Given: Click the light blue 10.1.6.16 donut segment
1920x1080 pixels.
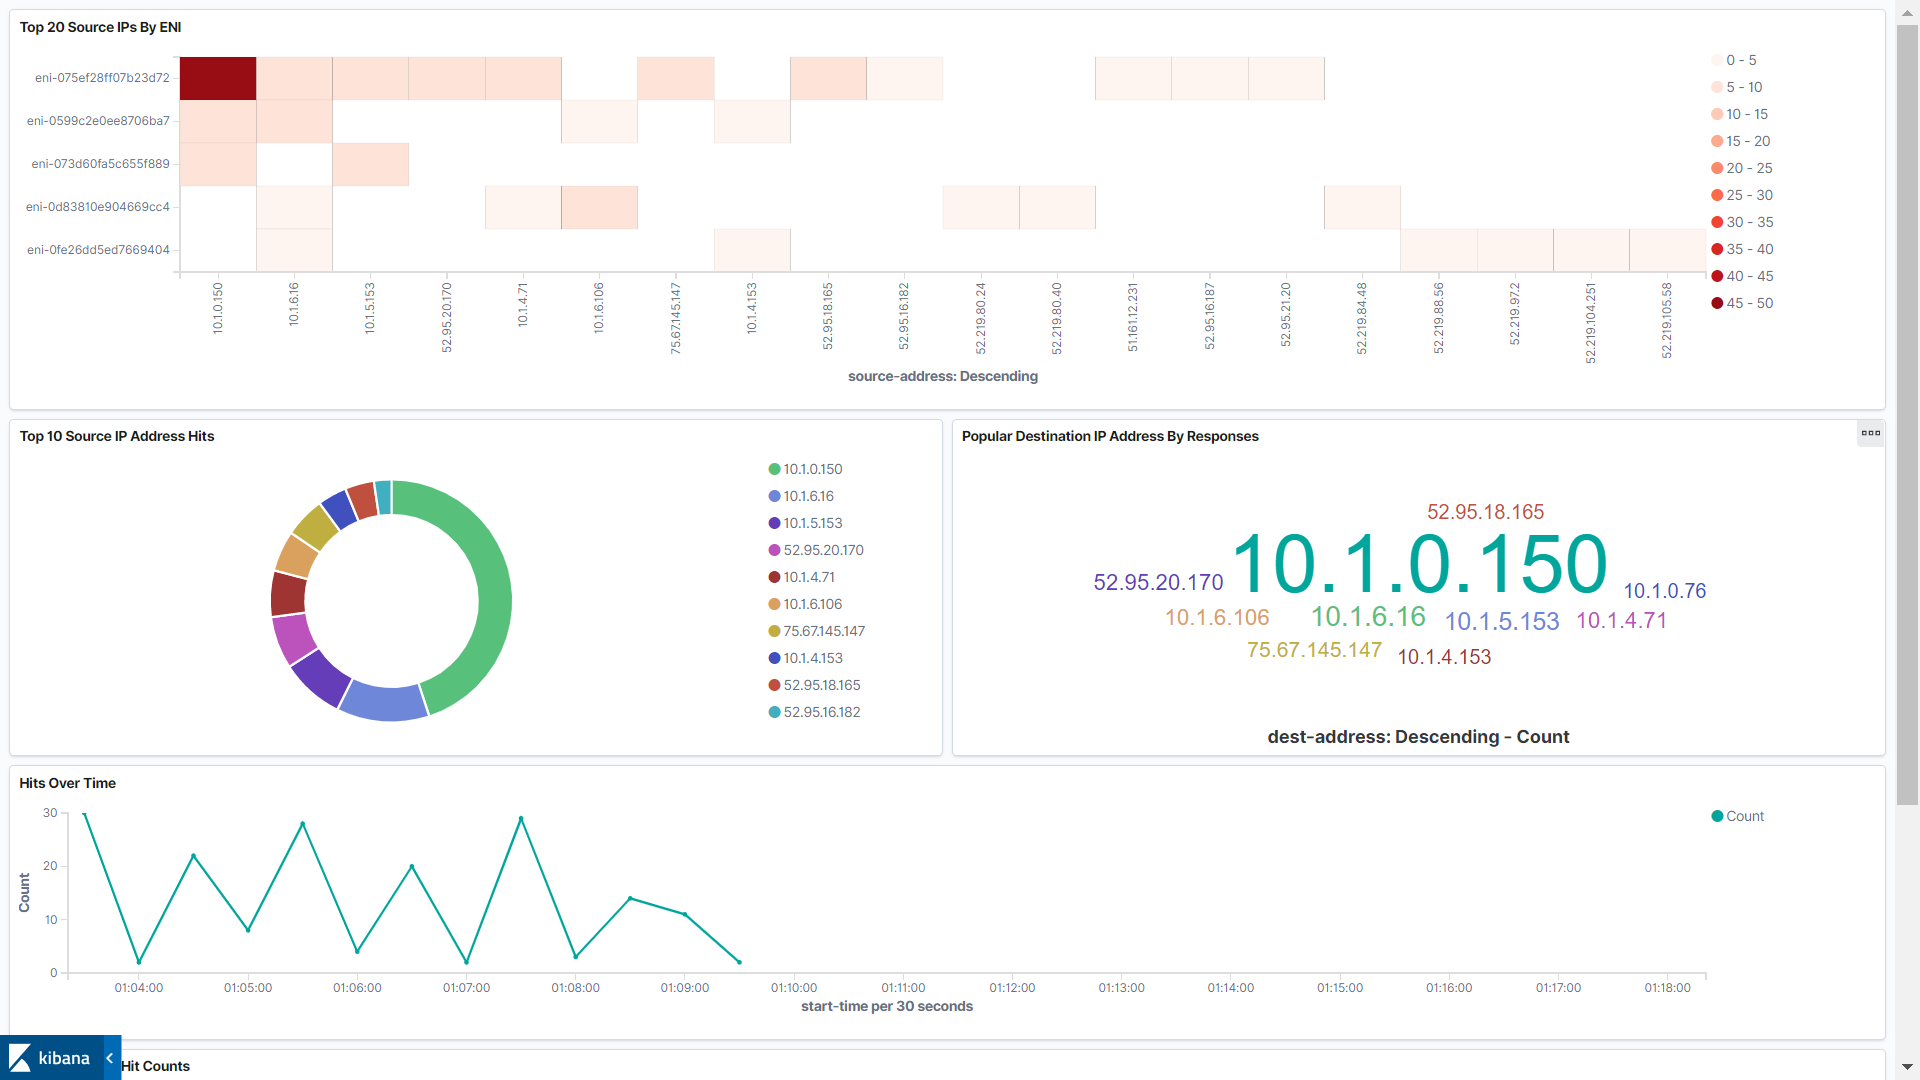Looking at the screenshot, I should pyautogui.click(x=384, y=702).
